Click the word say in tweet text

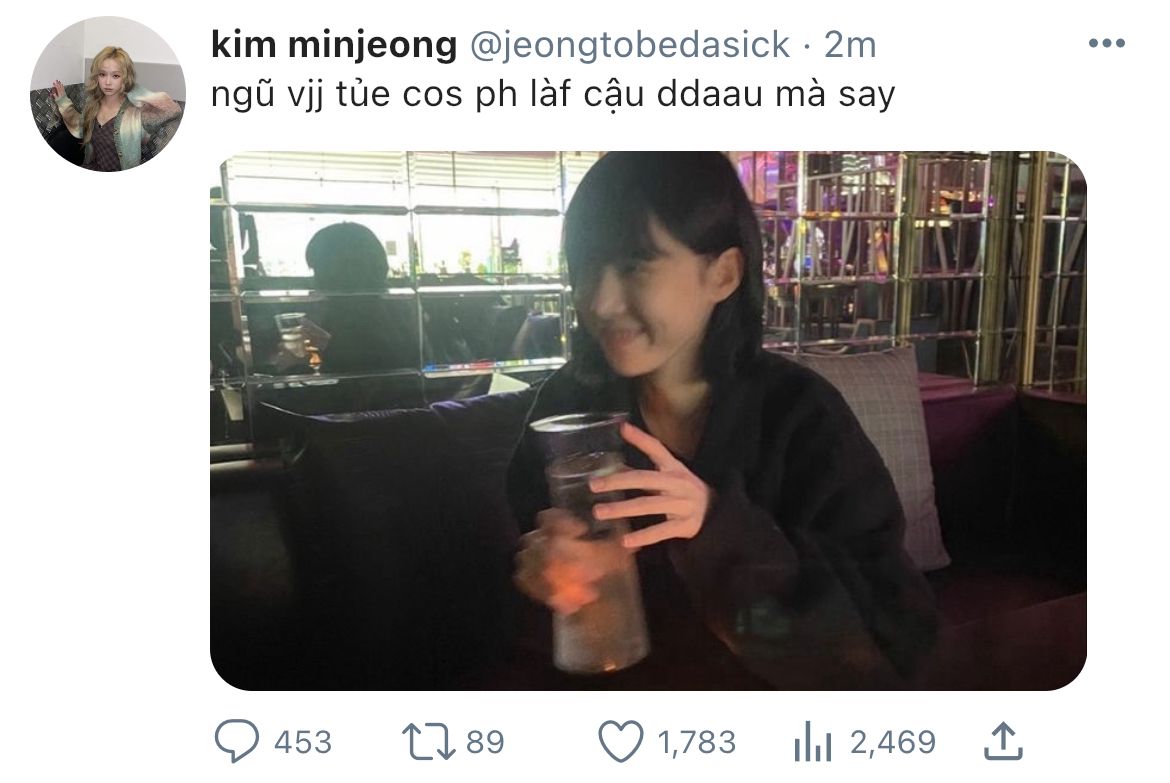coord(866,96)
